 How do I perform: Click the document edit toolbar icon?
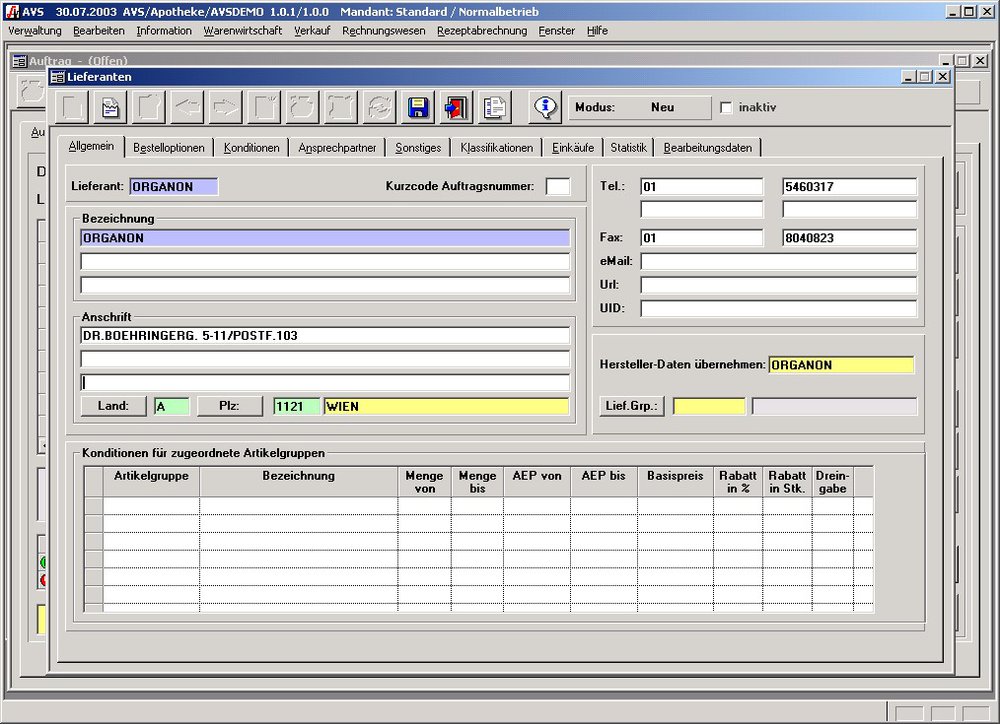pyautogui.click(x=111, y=108)
